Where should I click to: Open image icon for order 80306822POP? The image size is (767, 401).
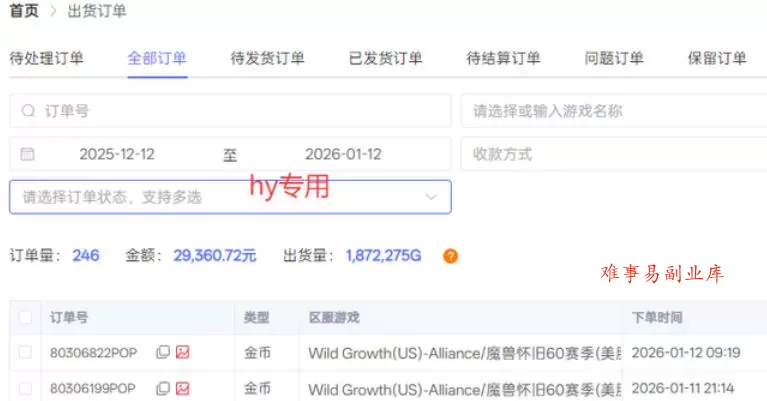coord(182,352)
